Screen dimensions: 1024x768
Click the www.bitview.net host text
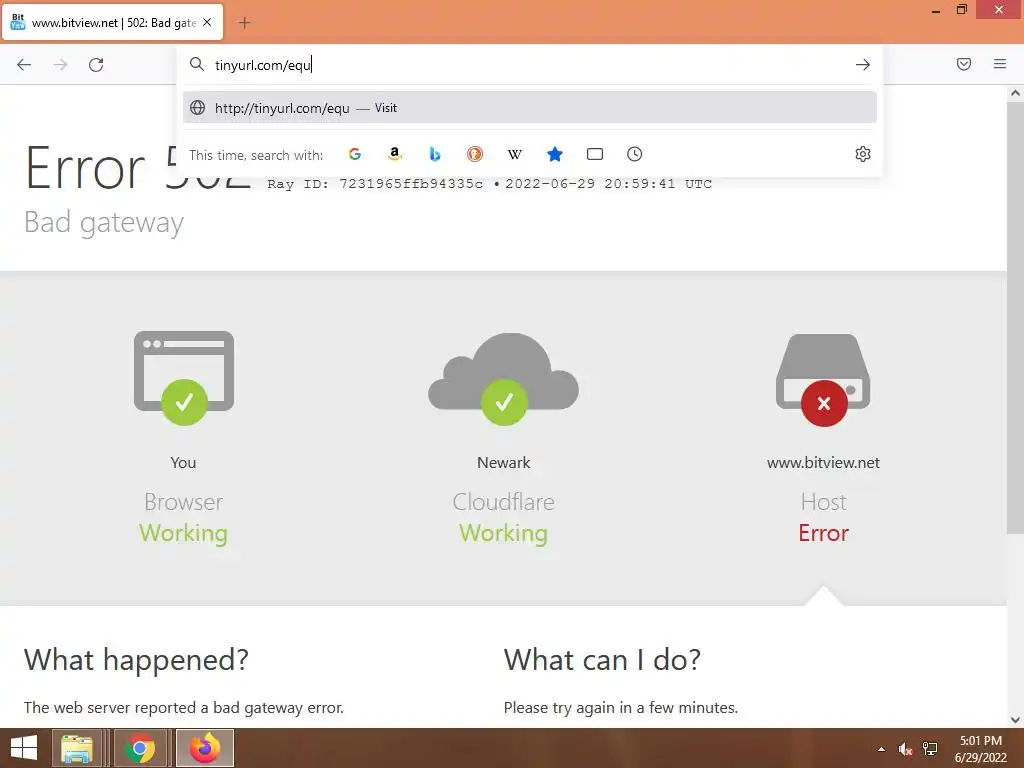coord(823,462)
